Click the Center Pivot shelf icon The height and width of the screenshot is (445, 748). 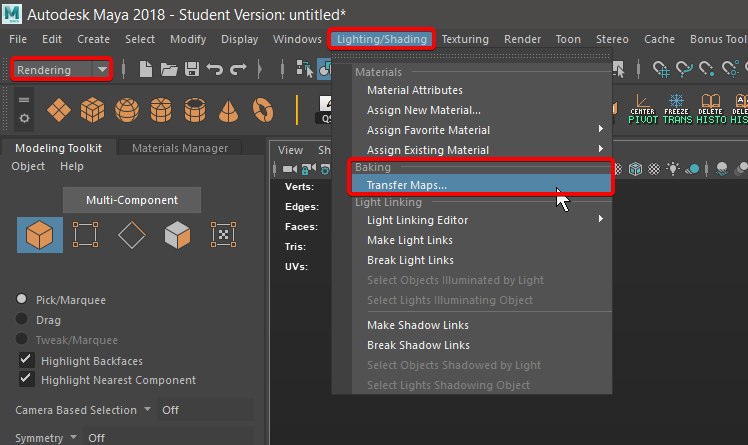click(643, 109)
